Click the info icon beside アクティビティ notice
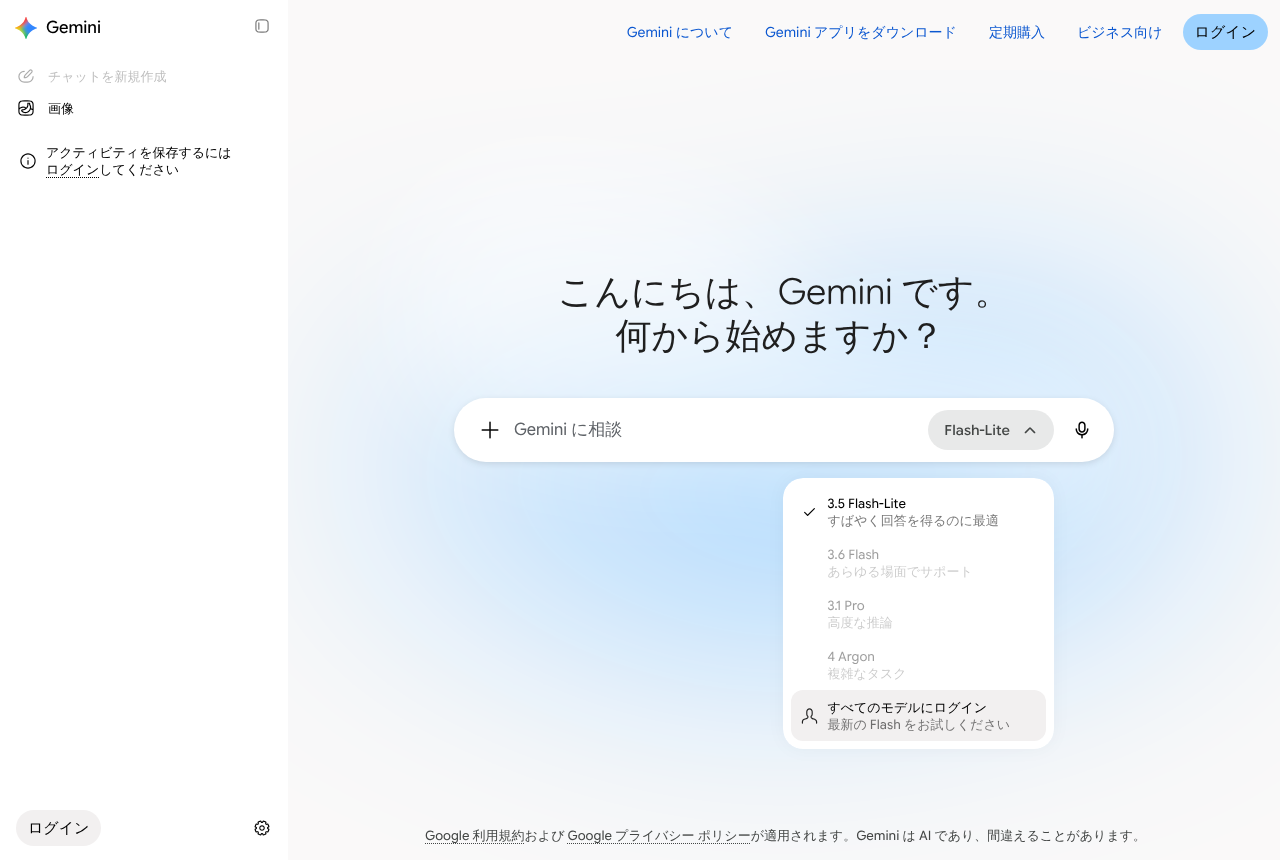This screenshot has width=1280, height=860. click(x=28, y=161)
